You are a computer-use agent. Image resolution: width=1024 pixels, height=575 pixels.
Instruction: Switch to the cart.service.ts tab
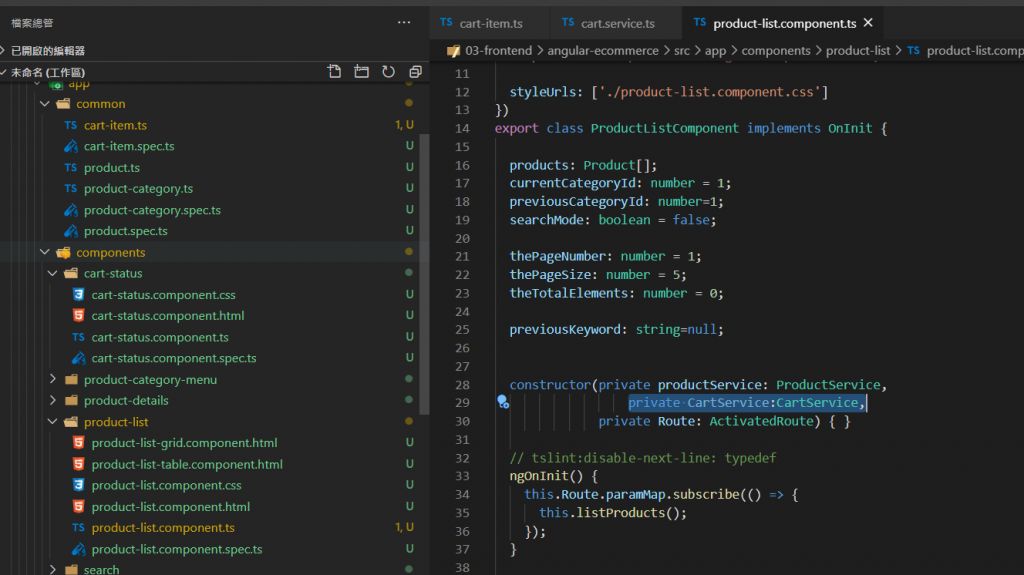click(x=617, y=23)
